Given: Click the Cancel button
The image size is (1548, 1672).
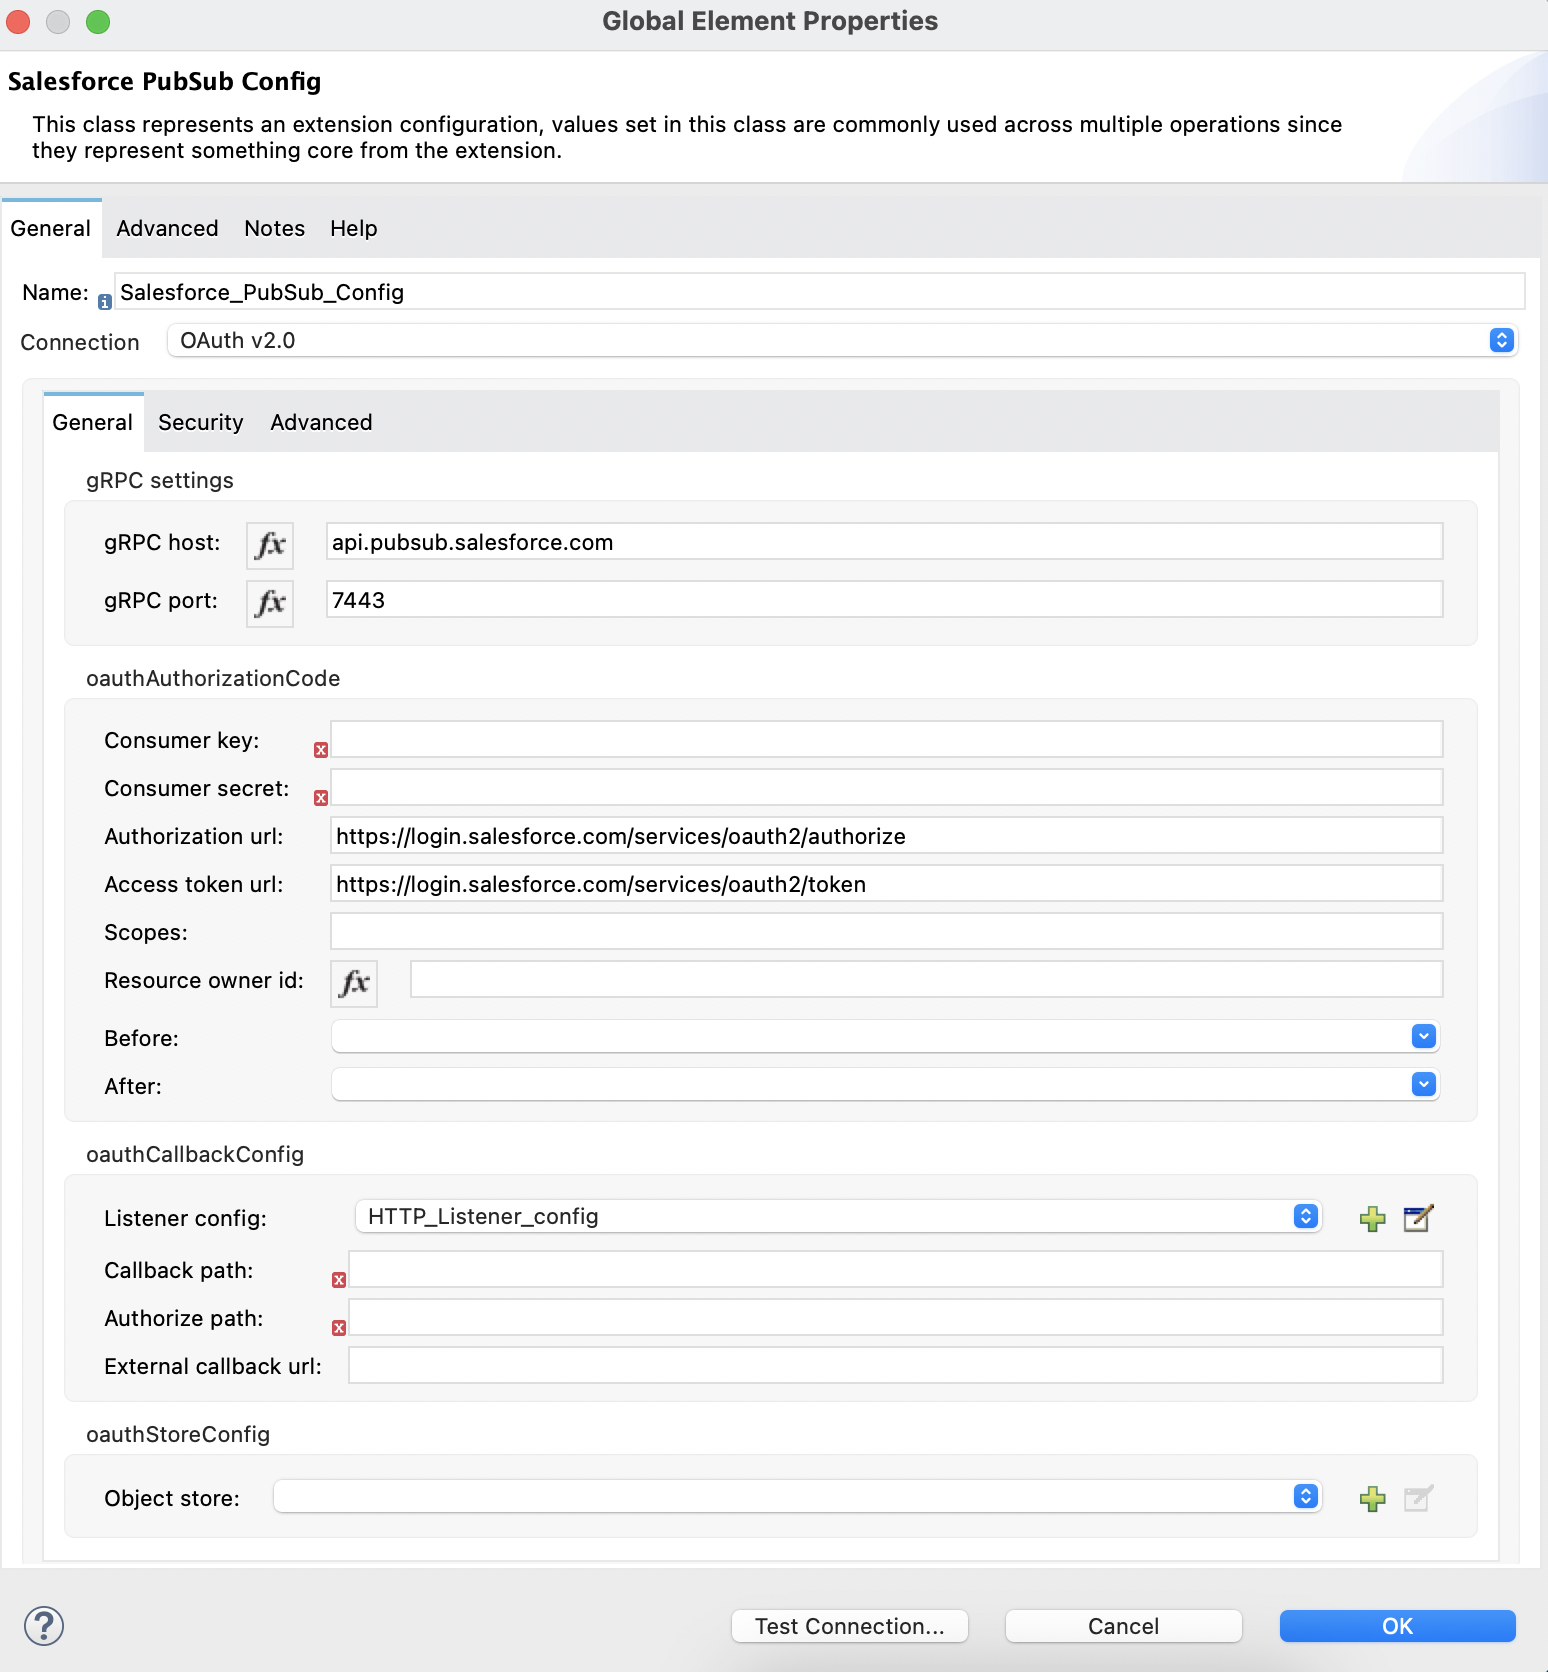Looking at the screenshot, I should 1124,1626.
